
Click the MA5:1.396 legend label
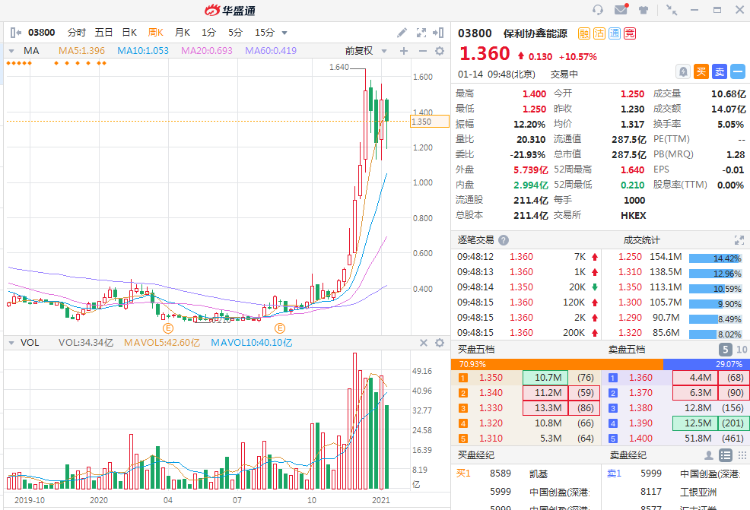[x=81, y=51]
